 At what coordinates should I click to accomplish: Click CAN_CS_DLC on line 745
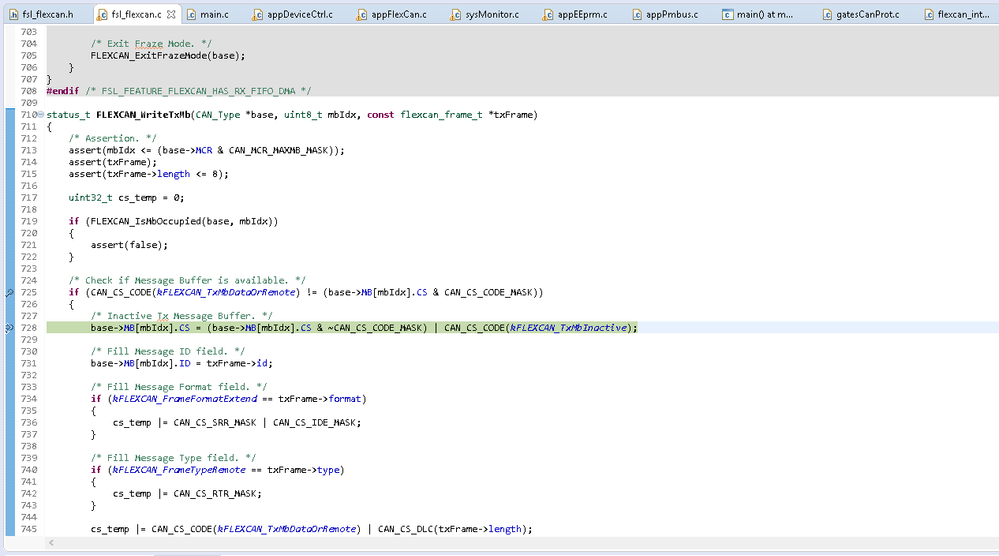(406, 529)
